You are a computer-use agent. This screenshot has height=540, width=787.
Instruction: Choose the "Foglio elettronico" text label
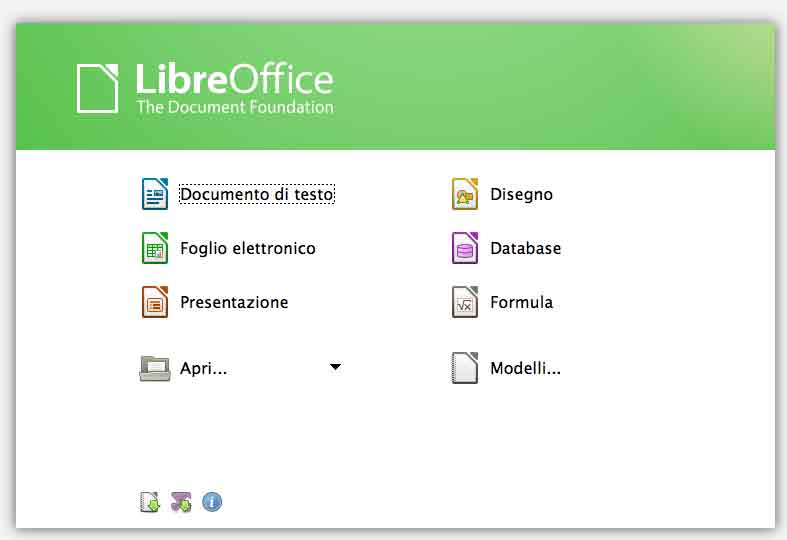click(248, 248)
